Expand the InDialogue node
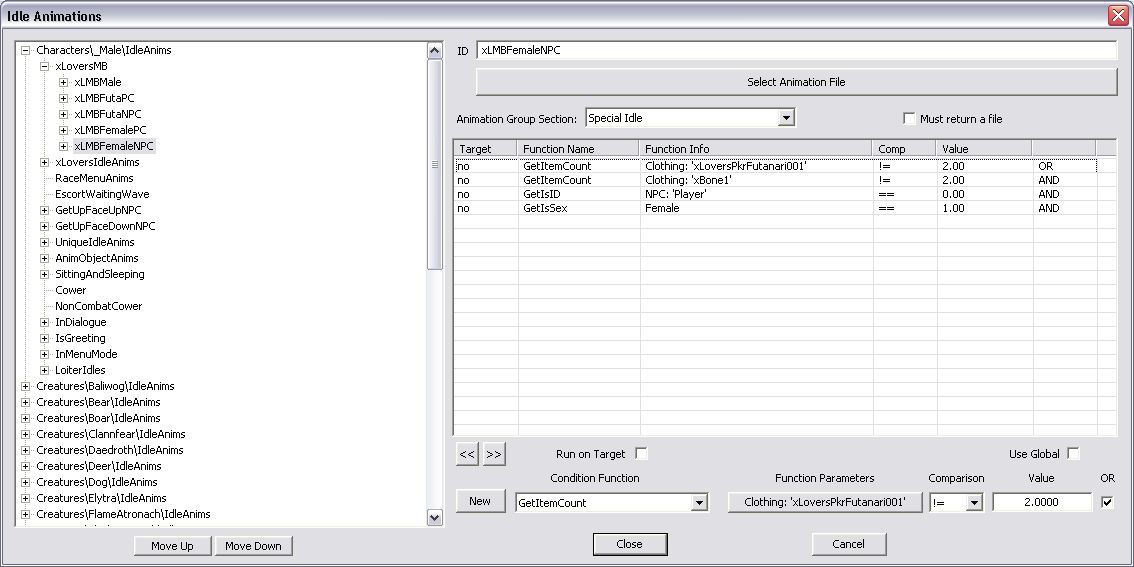Viewport: 1134px width, 567px height. click(45, 323)
